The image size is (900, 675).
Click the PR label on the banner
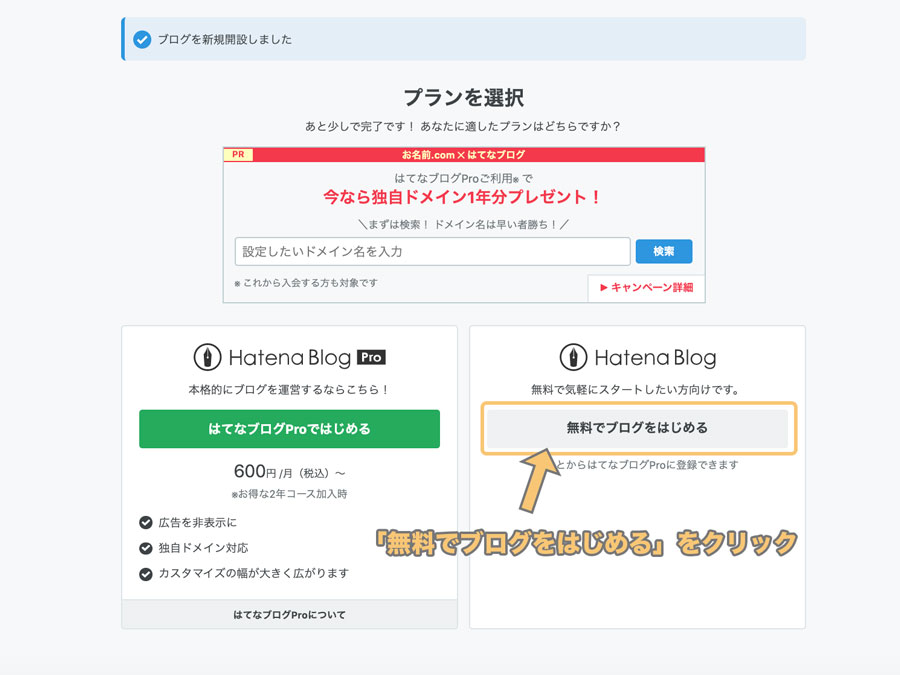[x=238, y=154]
